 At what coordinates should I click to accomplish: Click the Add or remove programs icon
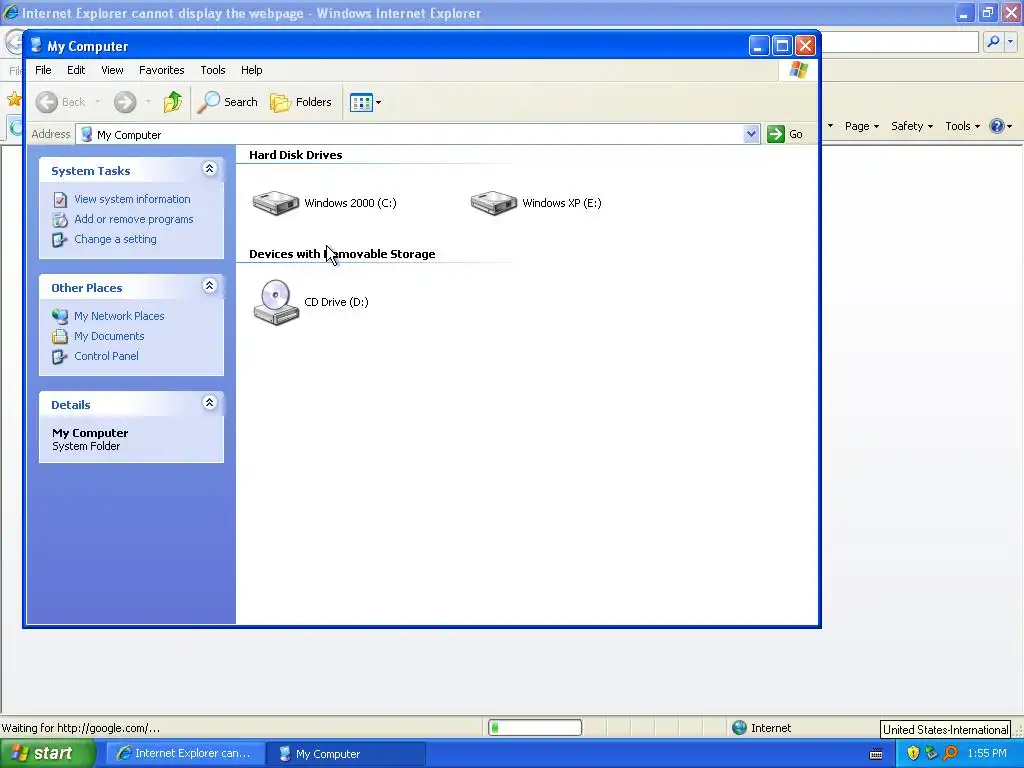(x=60, y=219)
